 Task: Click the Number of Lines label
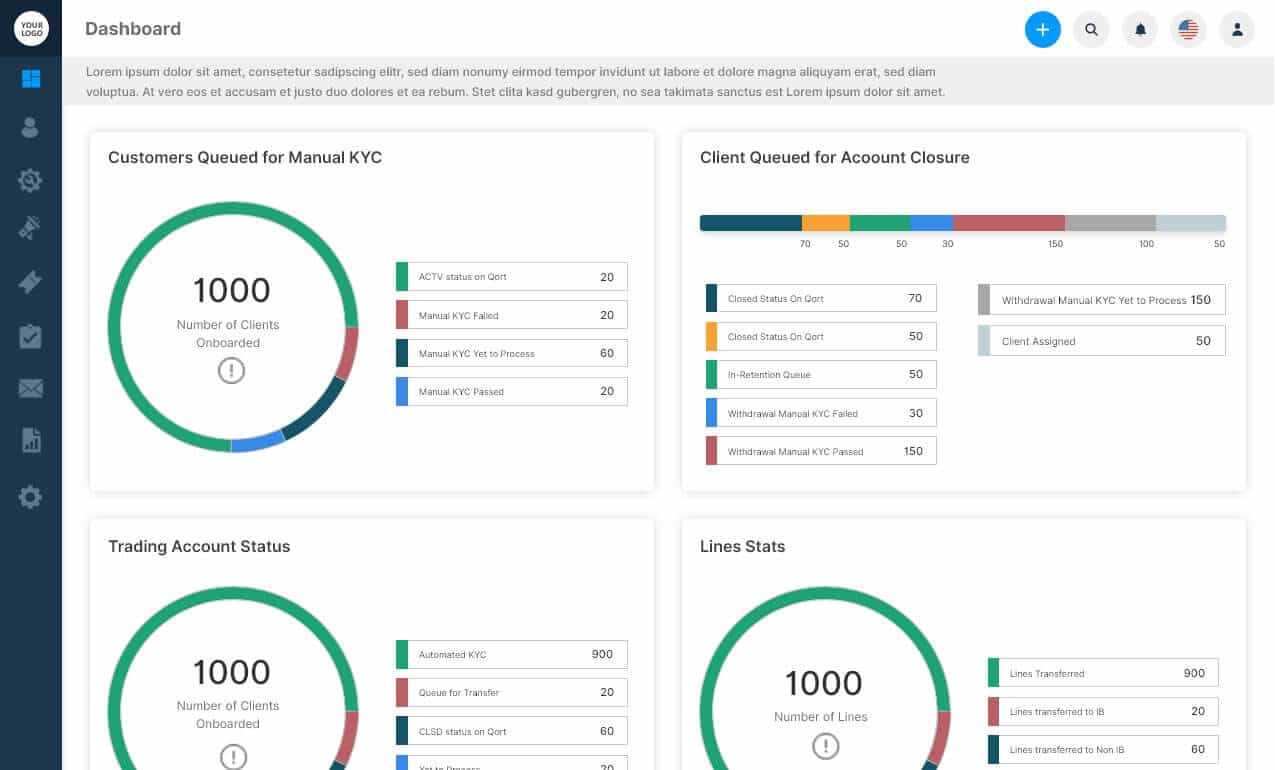(x=821, y=716)
